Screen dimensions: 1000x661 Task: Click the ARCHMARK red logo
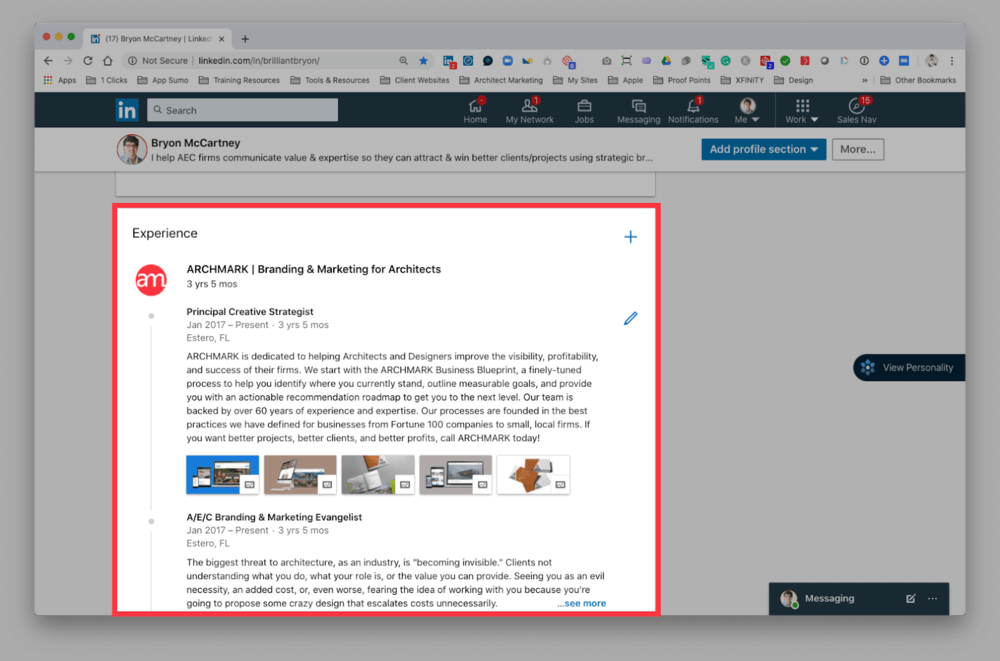coord(151,279)
